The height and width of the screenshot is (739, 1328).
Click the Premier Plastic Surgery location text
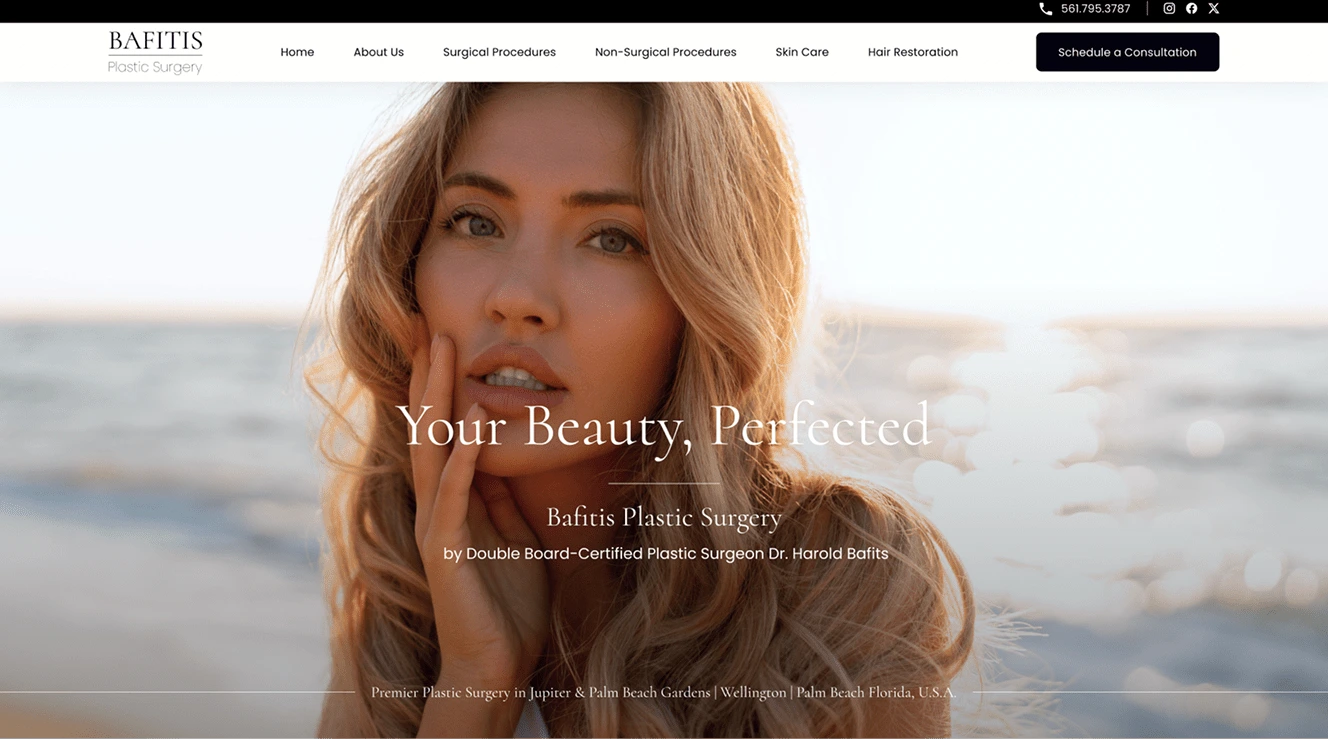(x=663, y=691)
